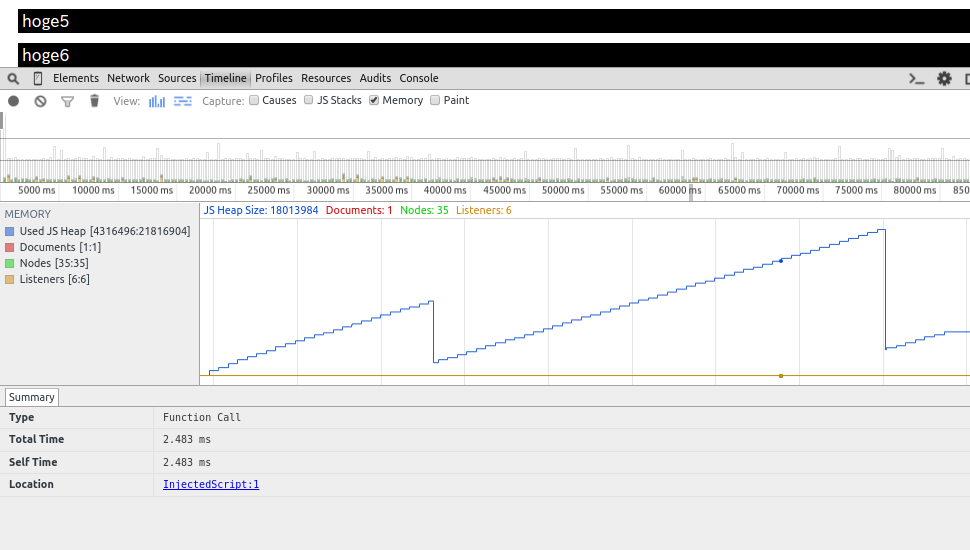
Task: Select the Summary tab
Action: pos(32,397)
